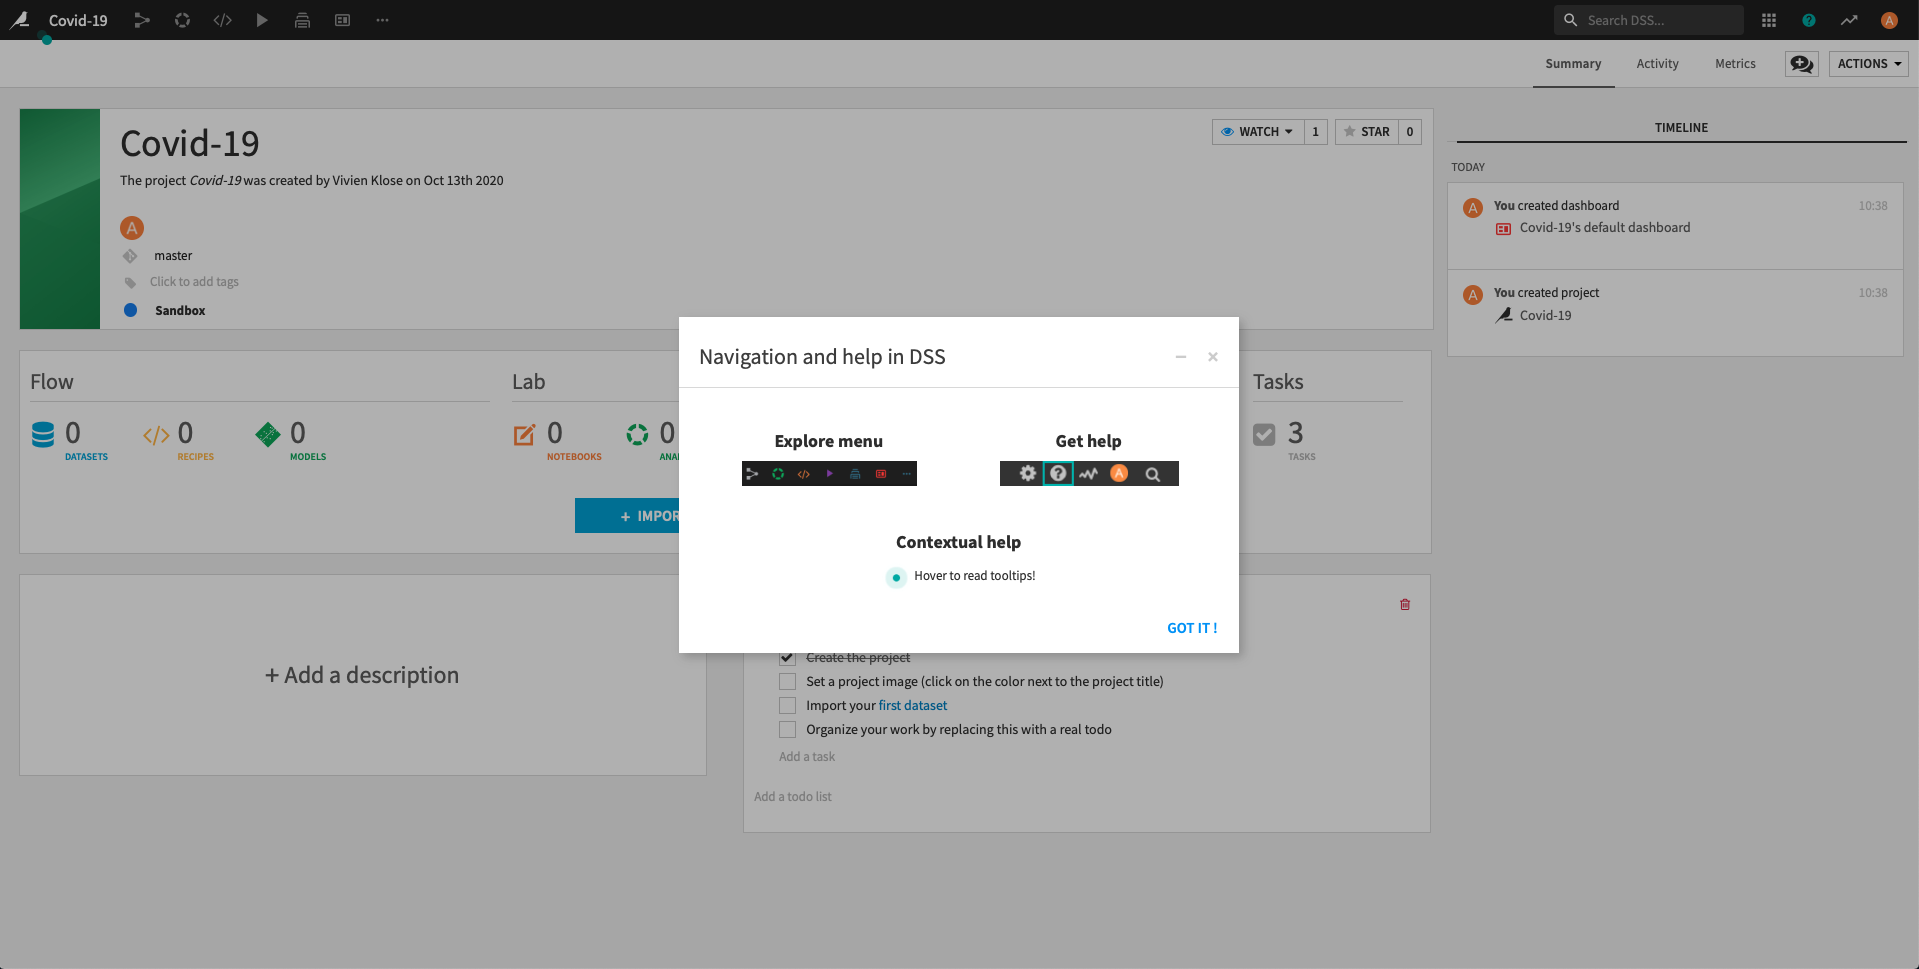Open the Code notebooks icon in navbar
The image size is (1919, 969).
[x=222, y=20]
